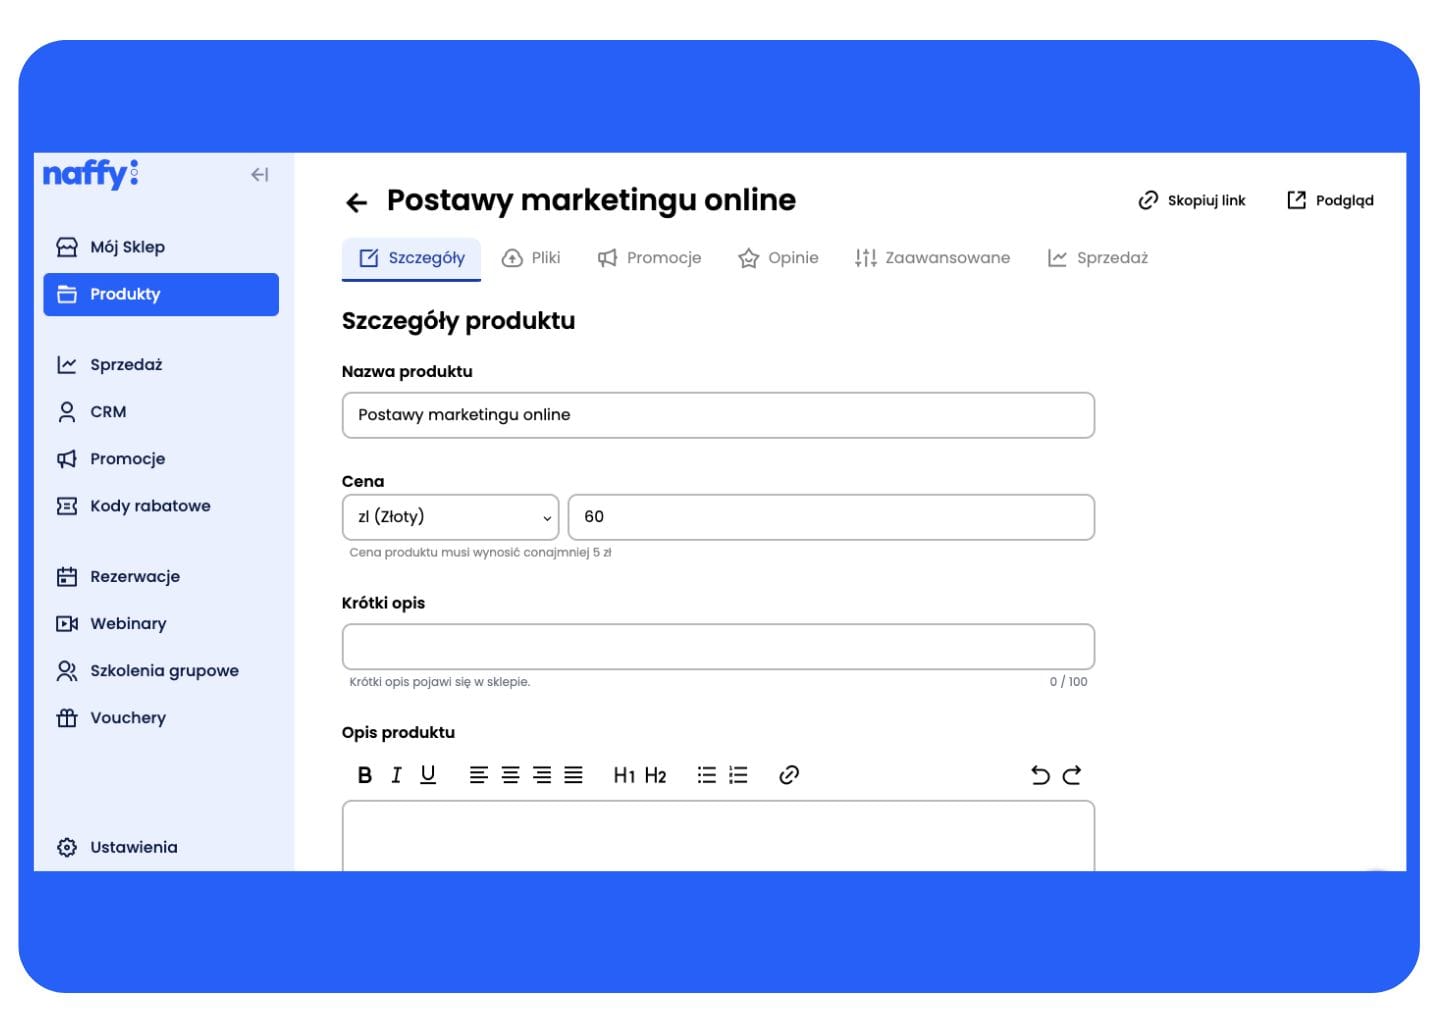Screen dimensions: 1440x1024
Task: Insert a numbered list
Action: [x=738, y=775]
